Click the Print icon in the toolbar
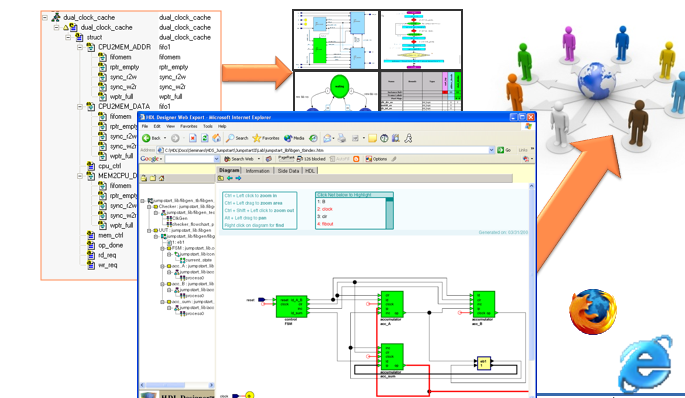 (342, 138)
